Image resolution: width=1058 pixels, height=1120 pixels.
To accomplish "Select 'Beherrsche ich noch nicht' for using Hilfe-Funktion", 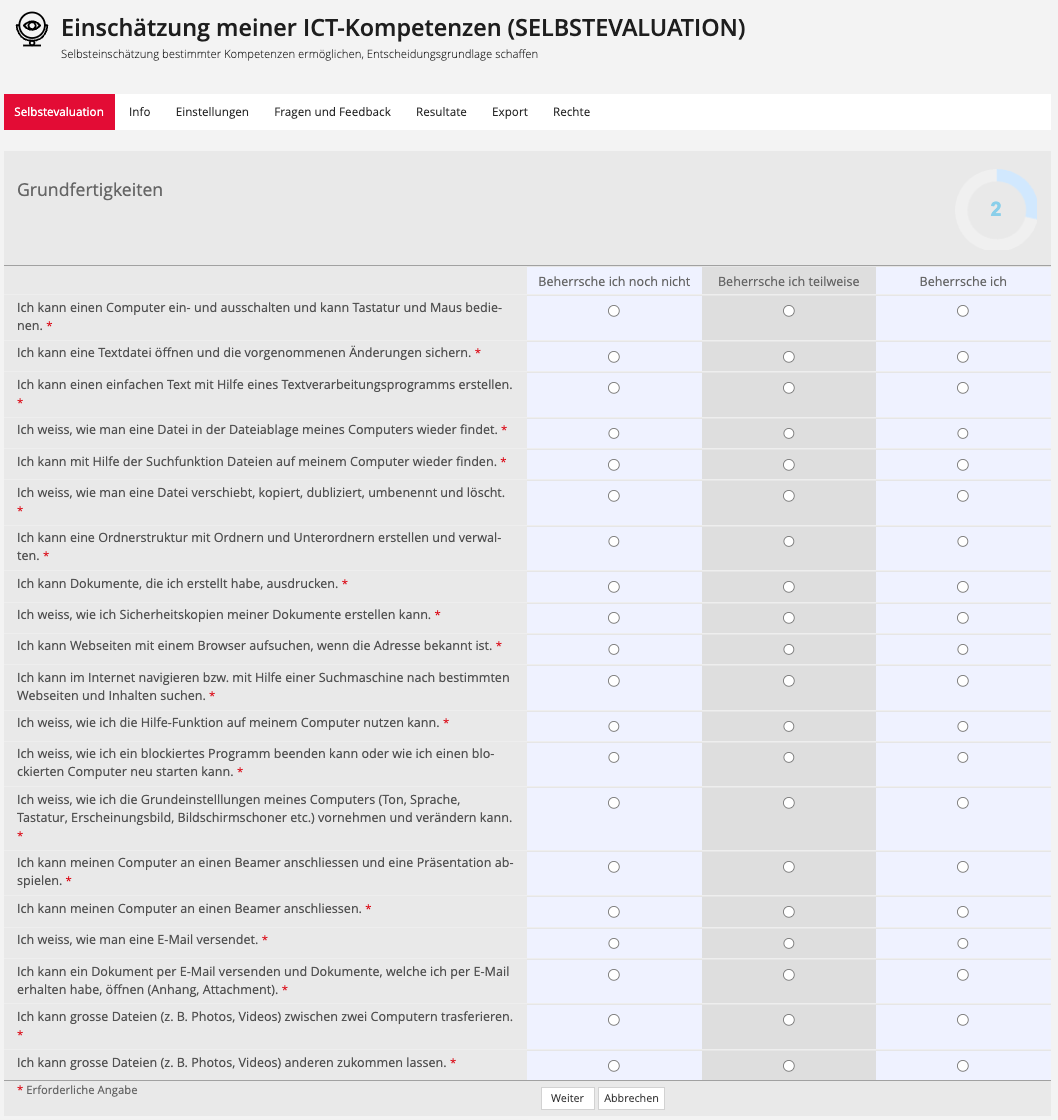I will (614, 727).
